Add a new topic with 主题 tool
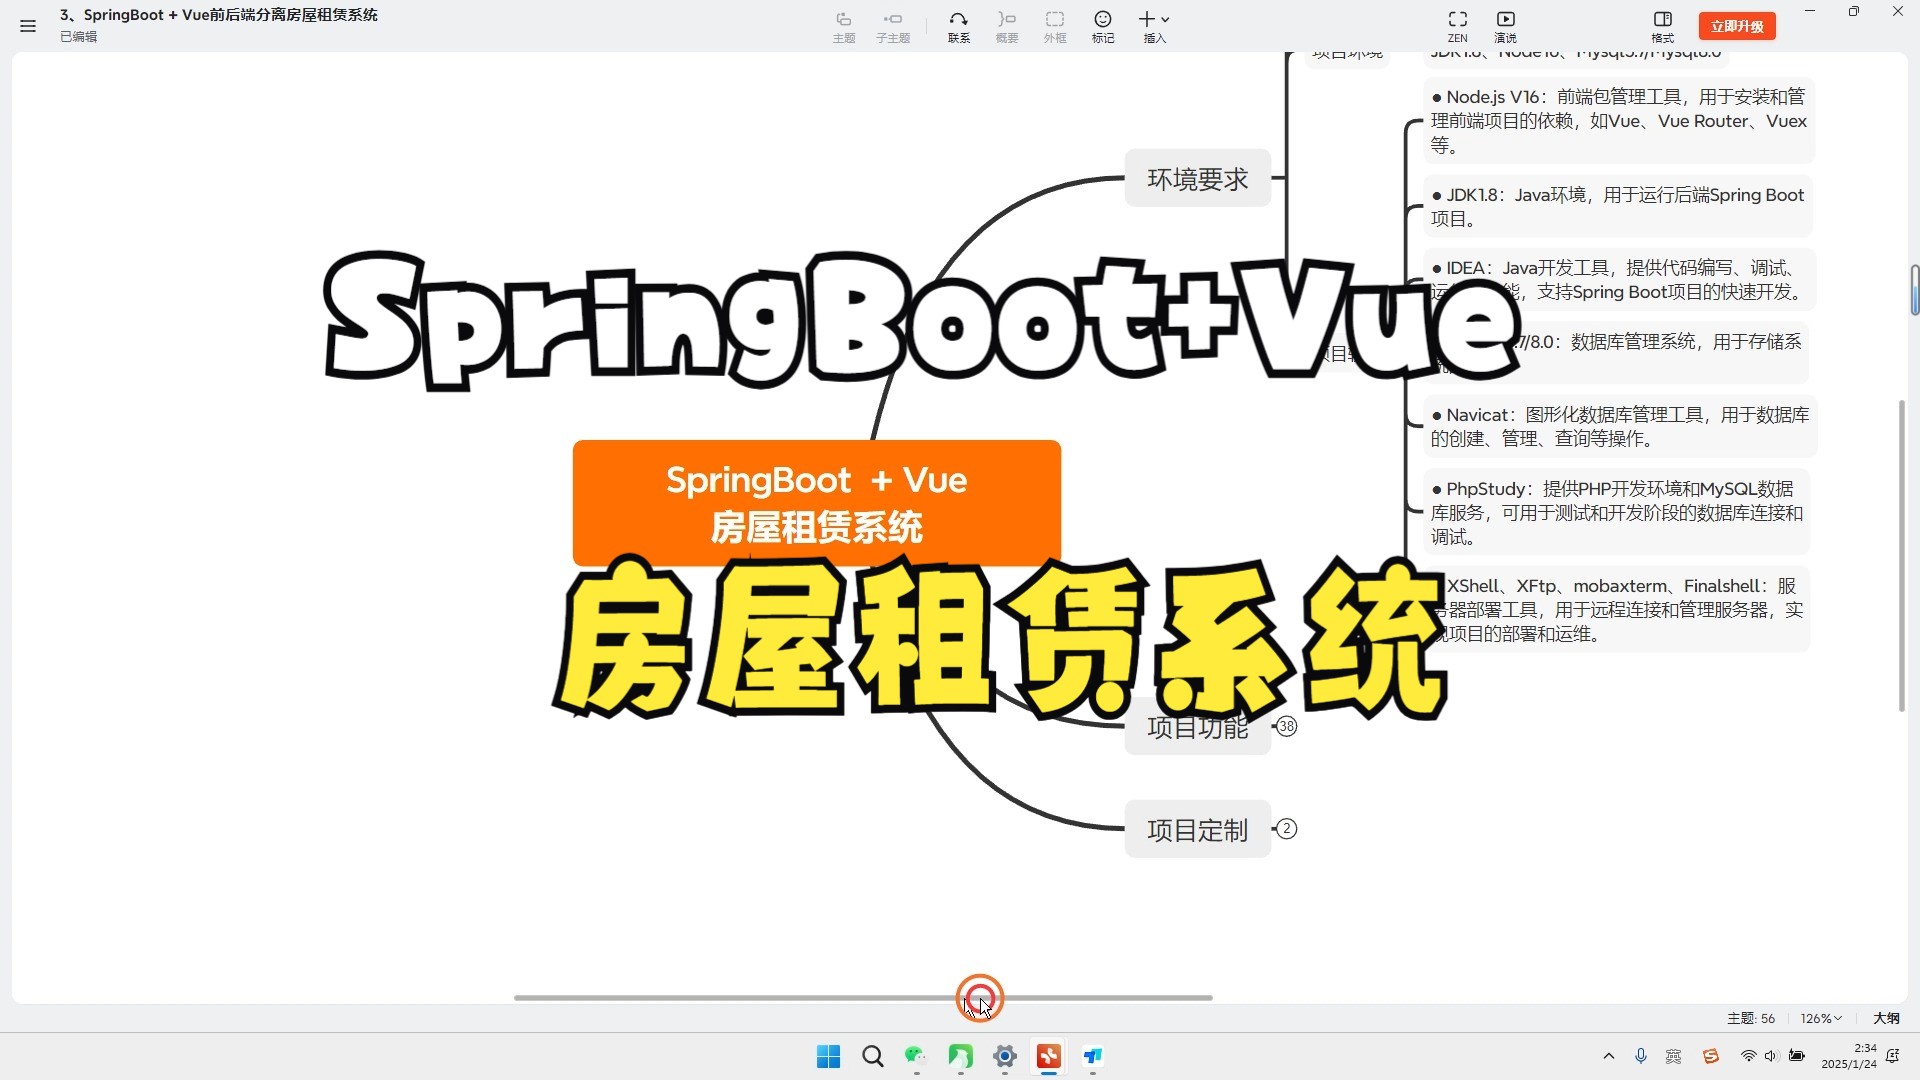Image resolution: width=1920 pixels, height=1080 pixels. pos(844,27)
